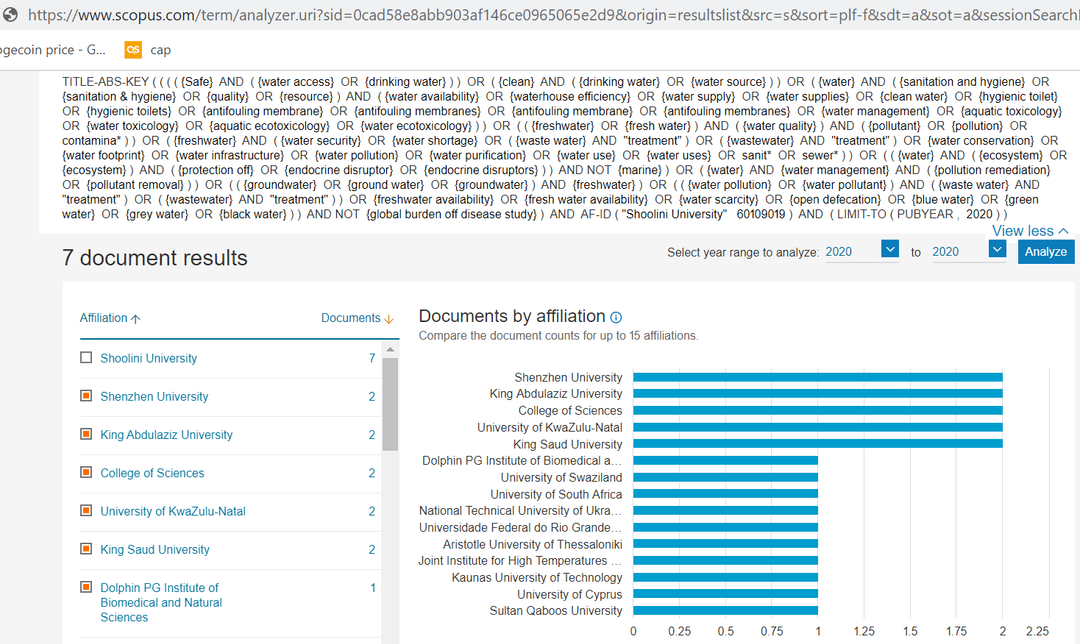
Task: Open the Shenzhen University link in the list
Action: tap(154, 397)
